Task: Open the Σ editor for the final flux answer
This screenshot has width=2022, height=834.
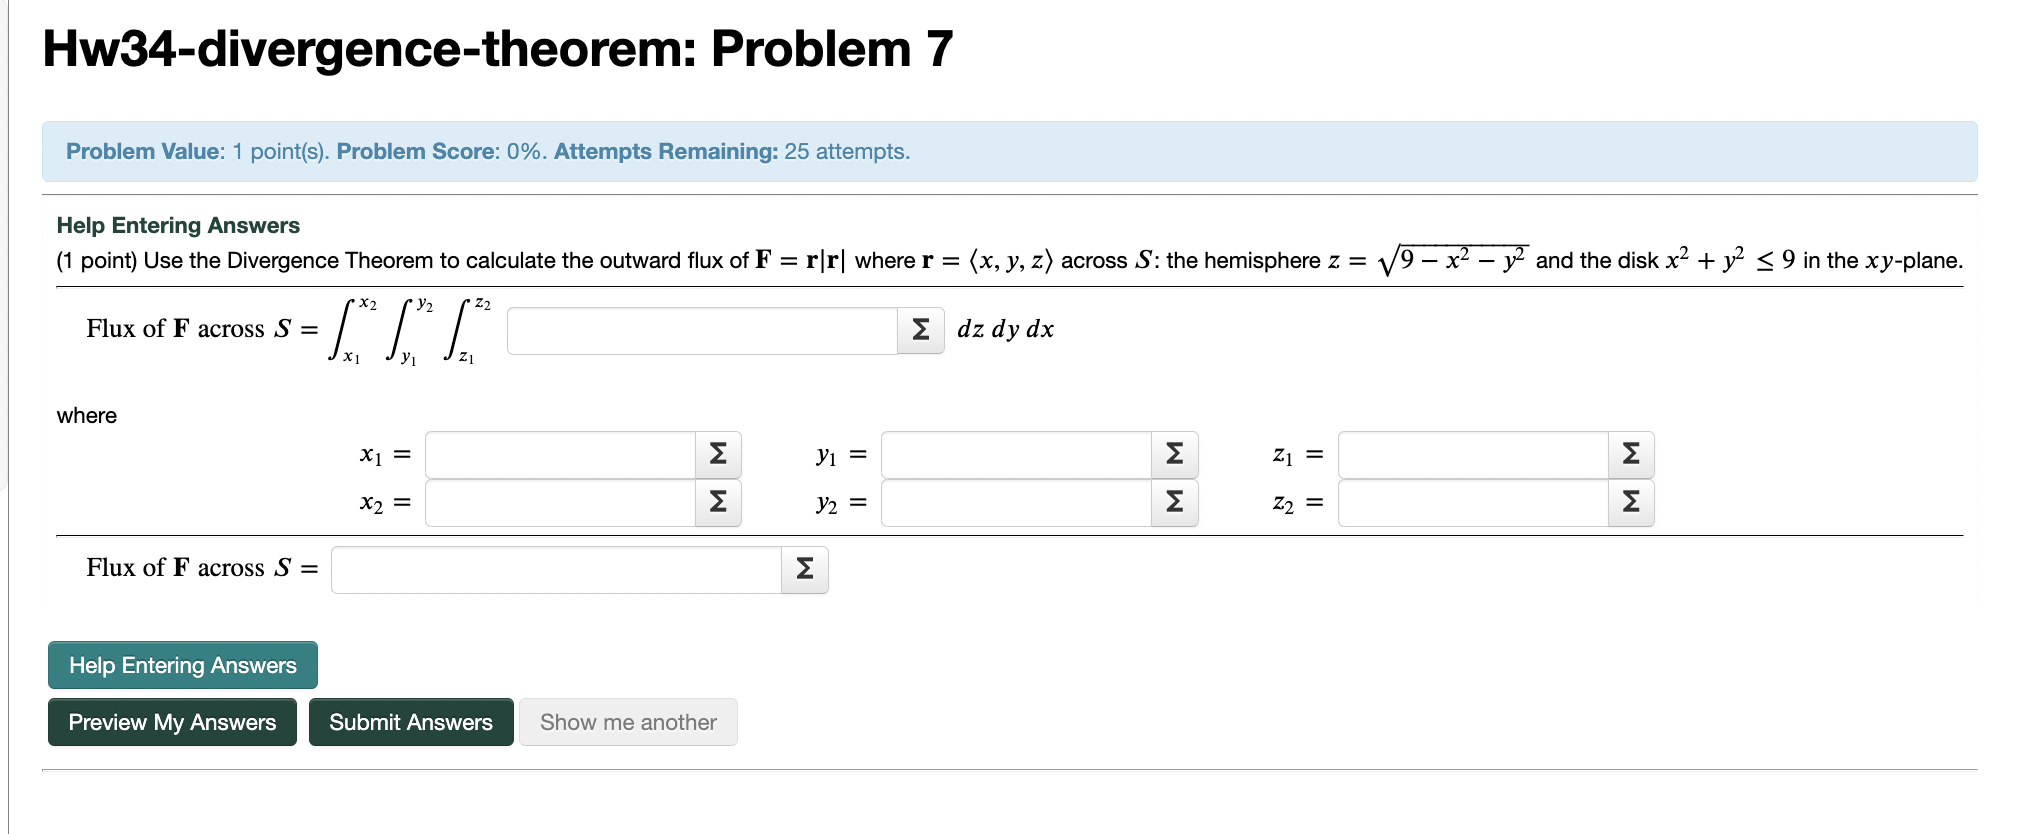Action: (804, 569)
